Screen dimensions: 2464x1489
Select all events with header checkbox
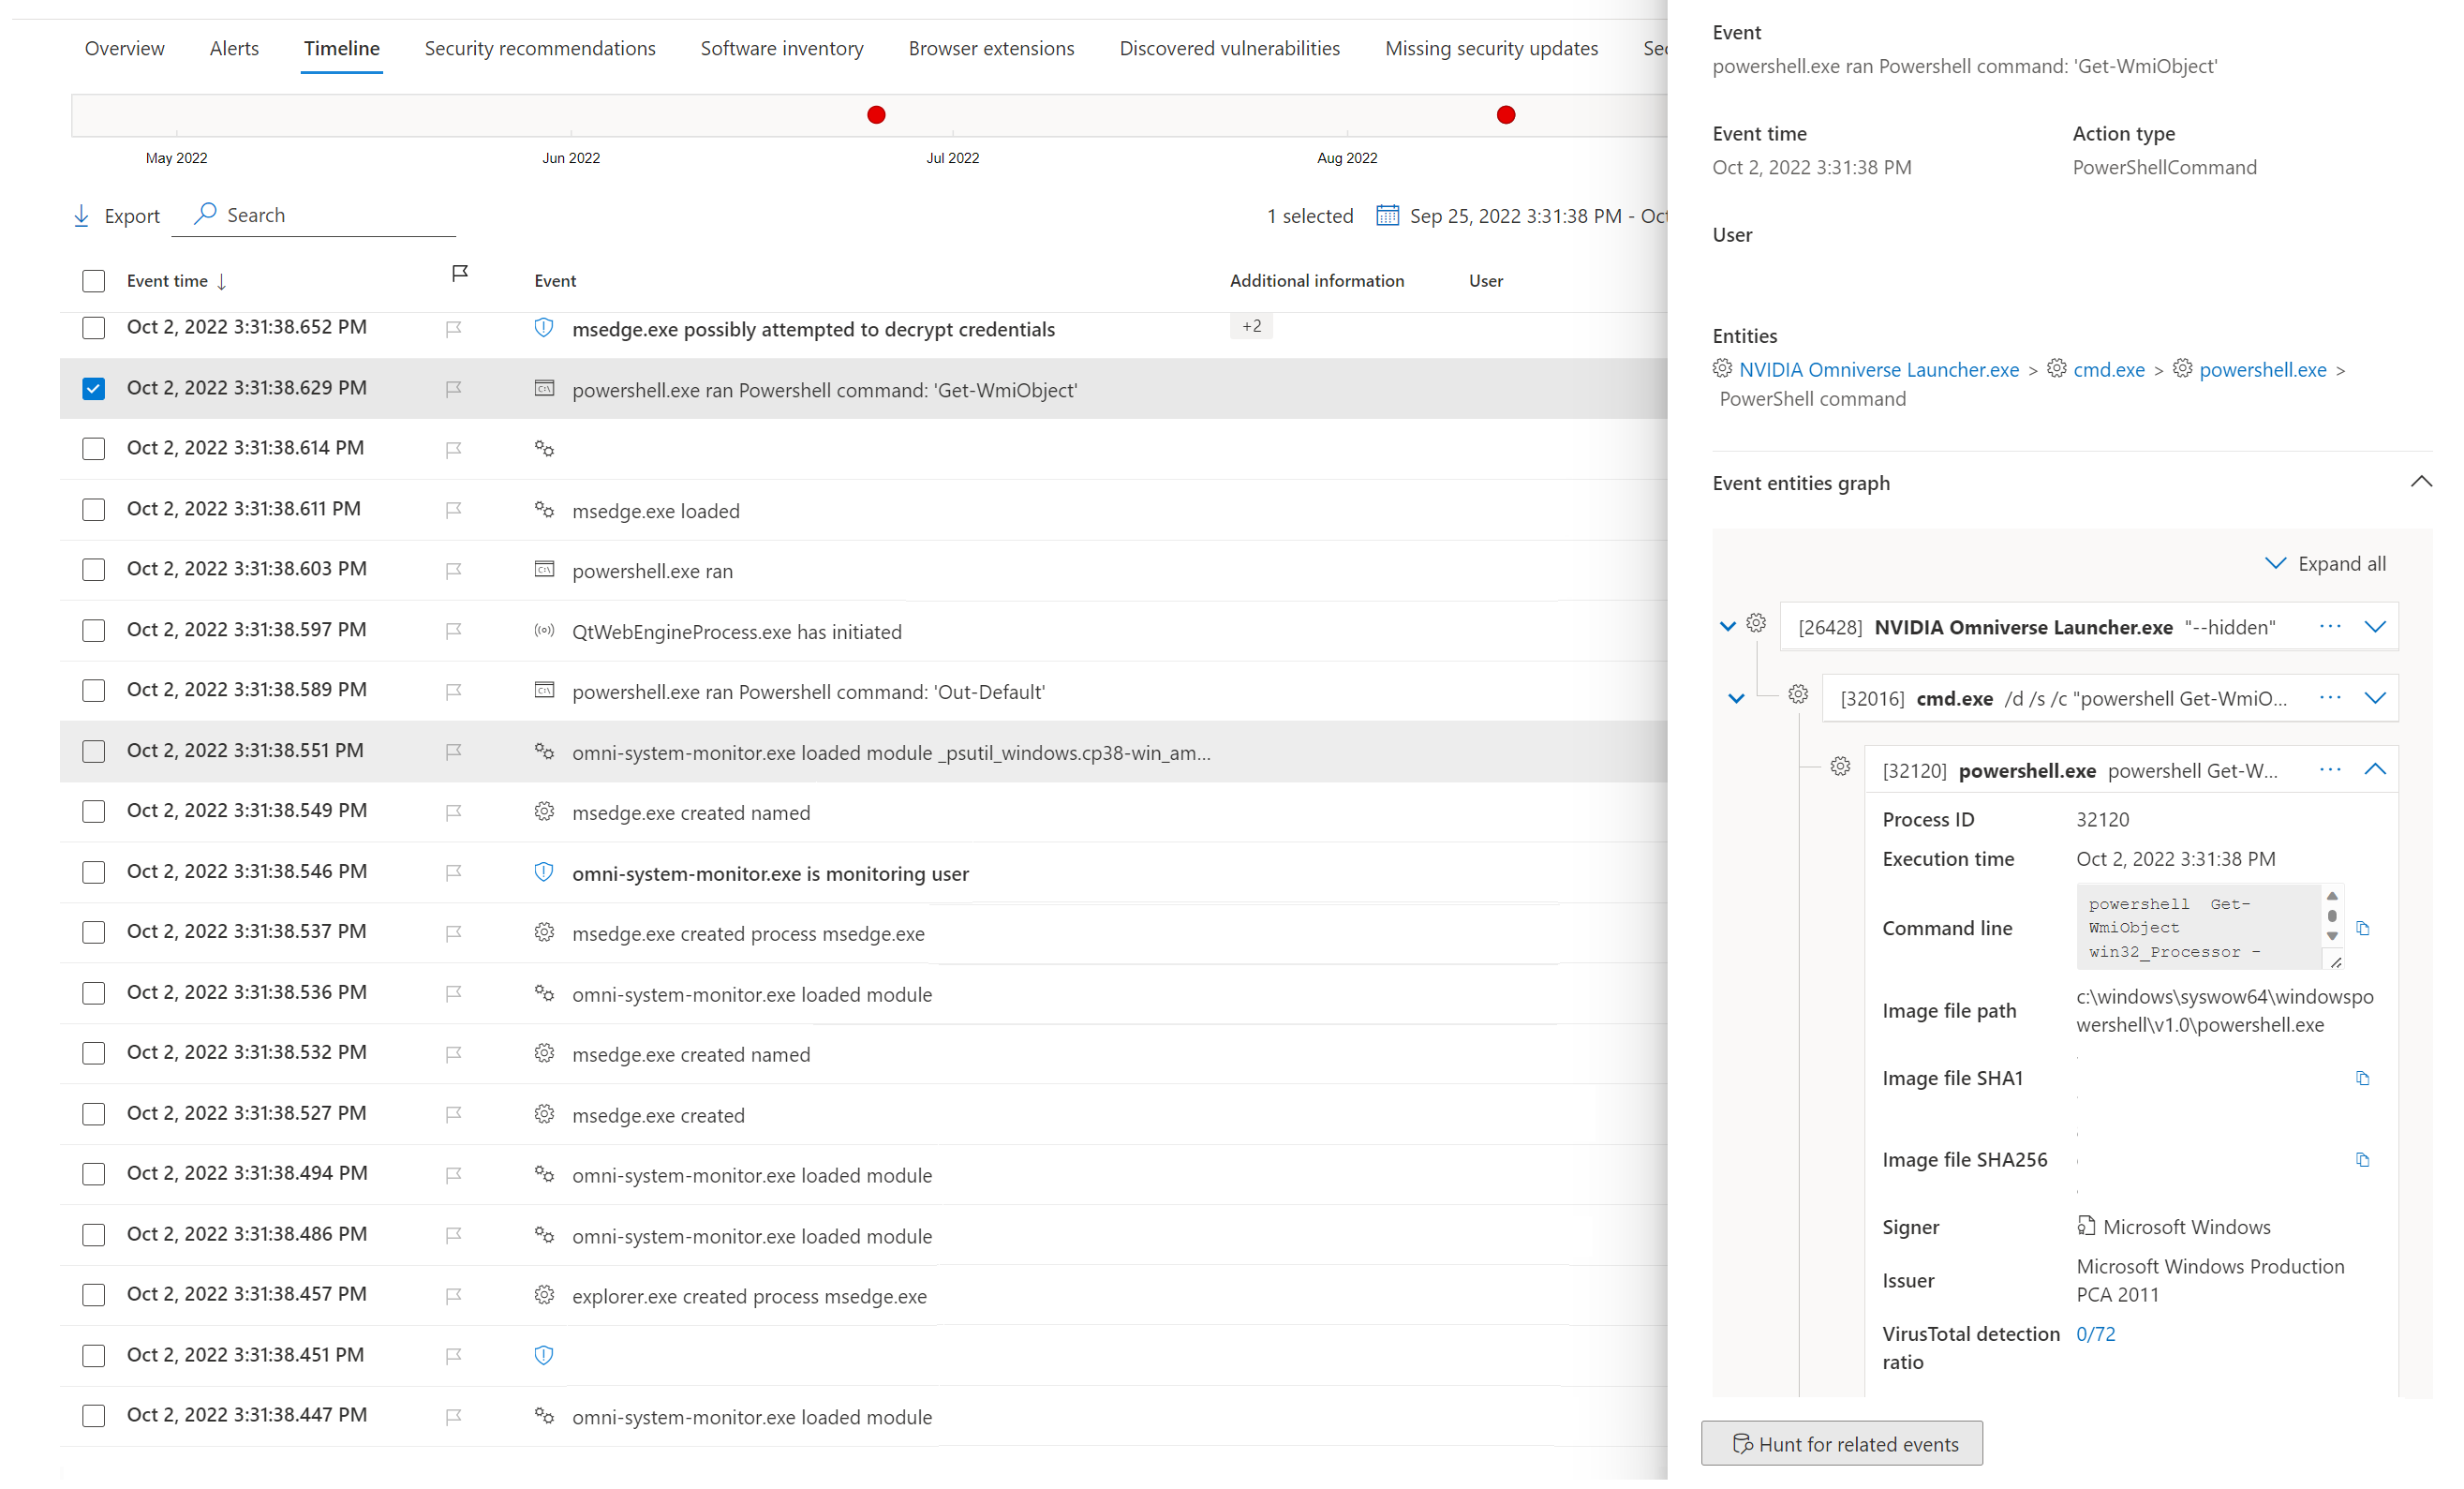click(x=94, y=282)
